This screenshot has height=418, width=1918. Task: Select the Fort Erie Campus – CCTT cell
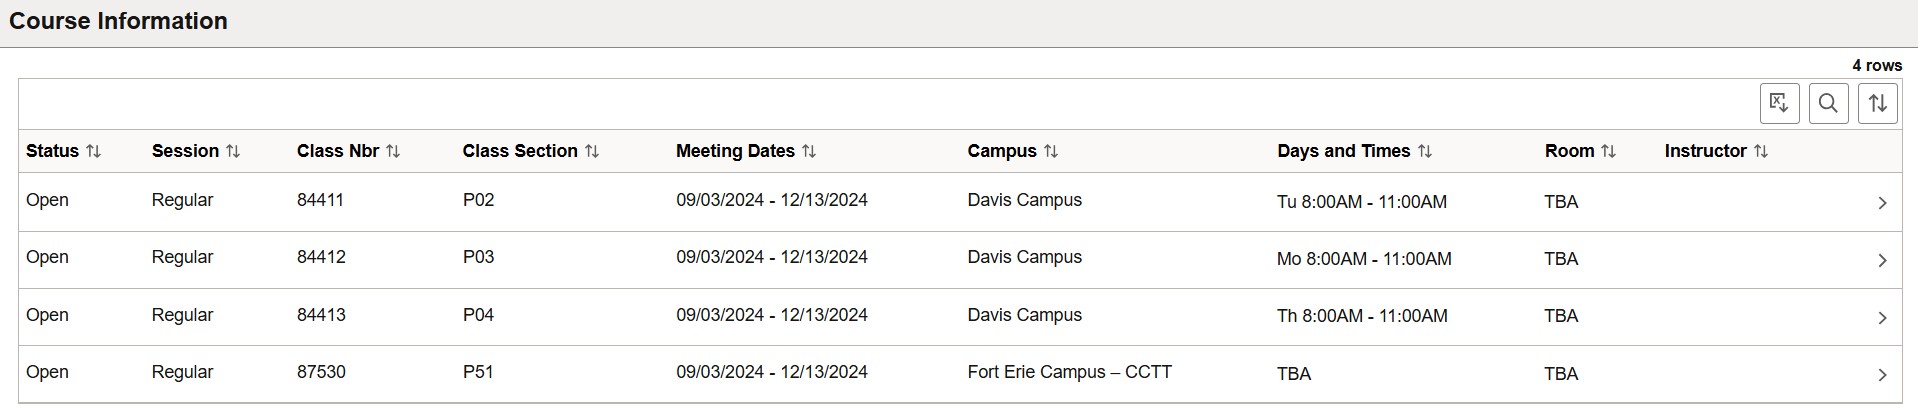tap(1069, 372)
